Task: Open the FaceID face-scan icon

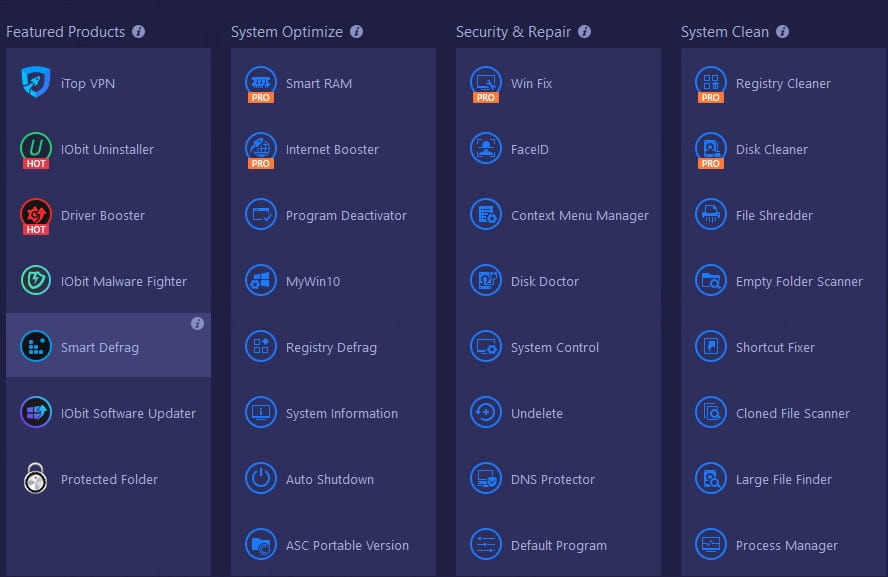Action: (486, 148)
